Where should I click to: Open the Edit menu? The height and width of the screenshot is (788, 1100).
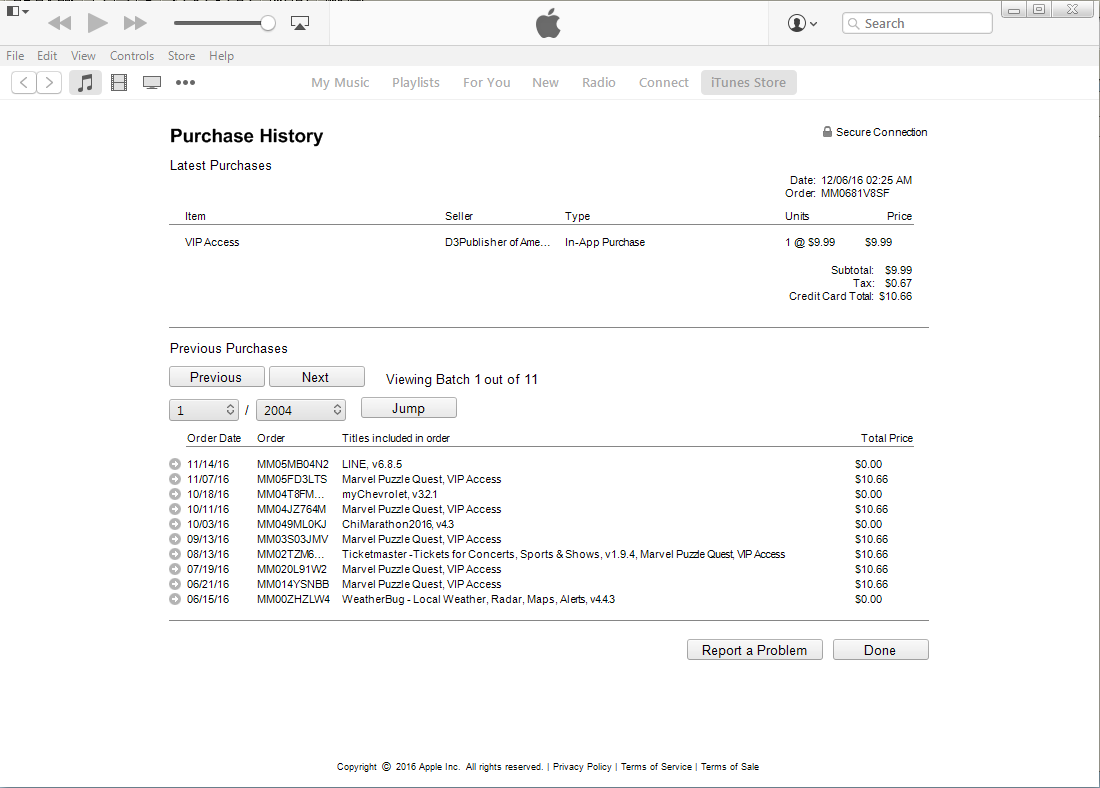[x=47, y=56]
